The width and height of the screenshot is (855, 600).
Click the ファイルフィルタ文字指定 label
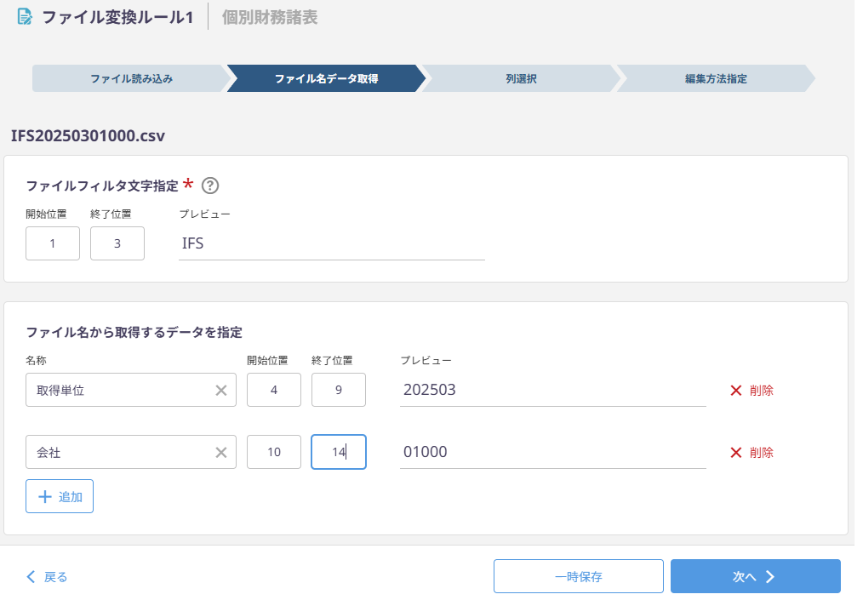point(102,186)
